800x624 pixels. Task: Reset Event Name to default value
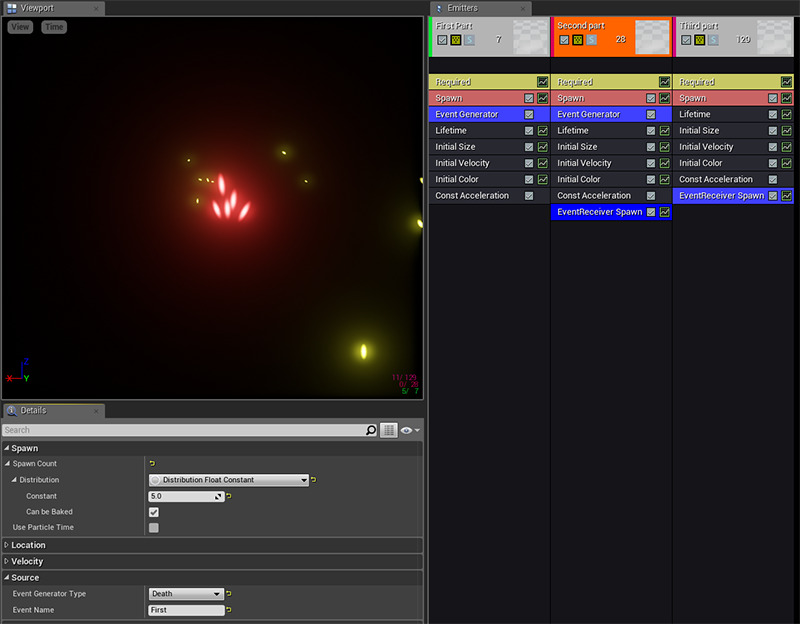pyautogui.click(x=229, y=610)
